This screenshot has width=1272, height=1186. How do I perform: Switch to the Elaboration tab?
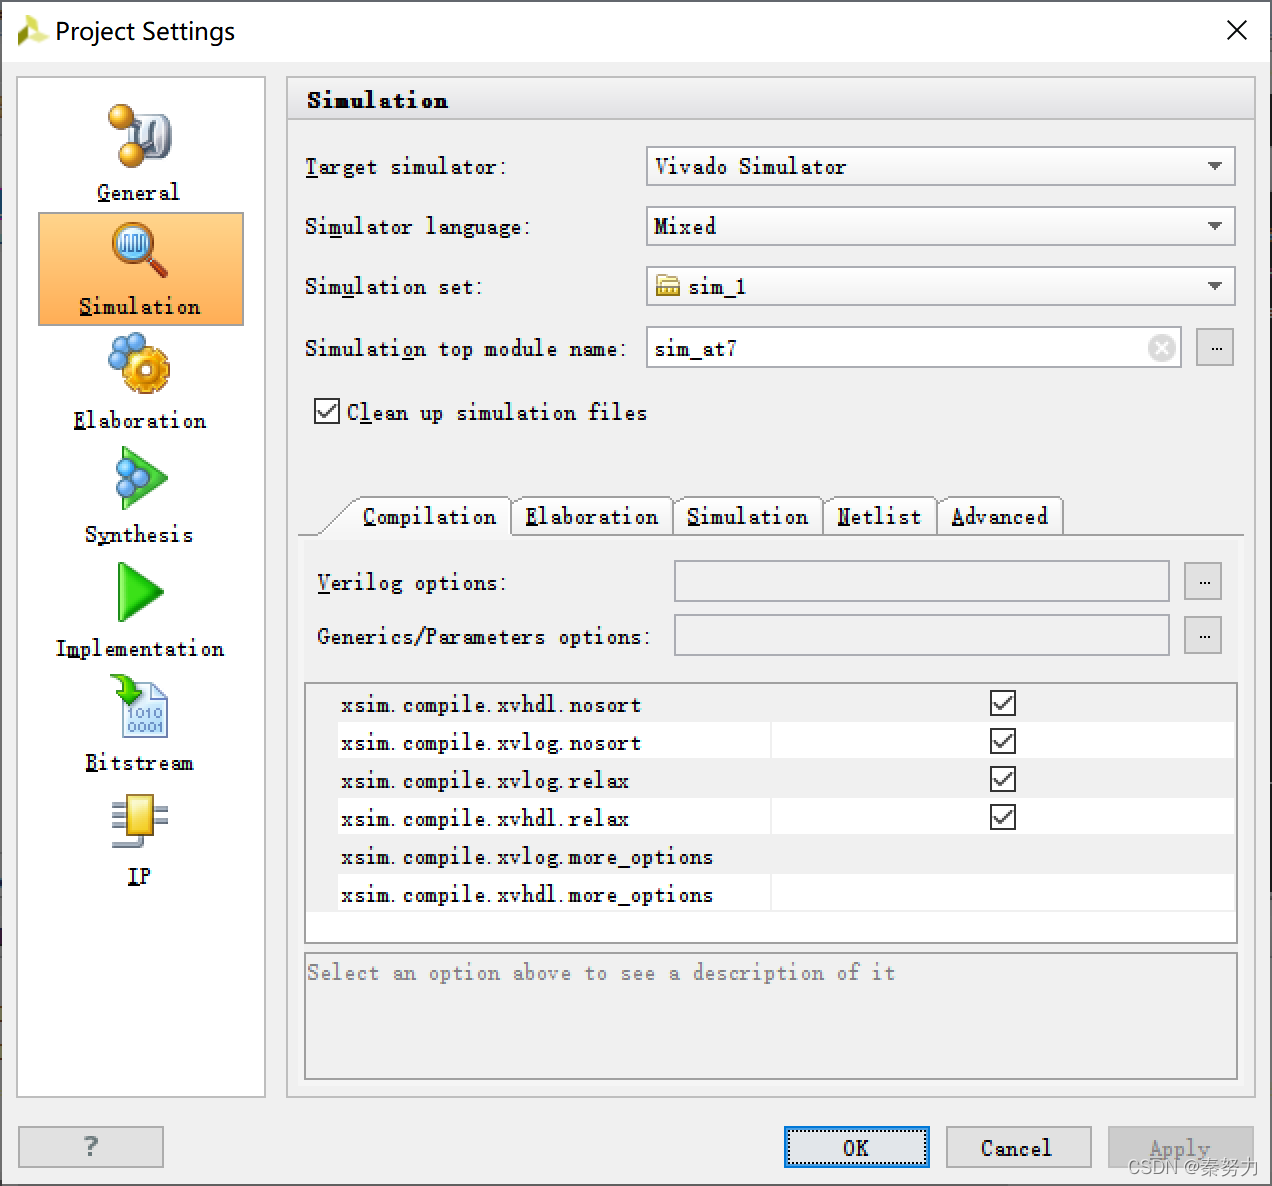(x=592, y=516)
